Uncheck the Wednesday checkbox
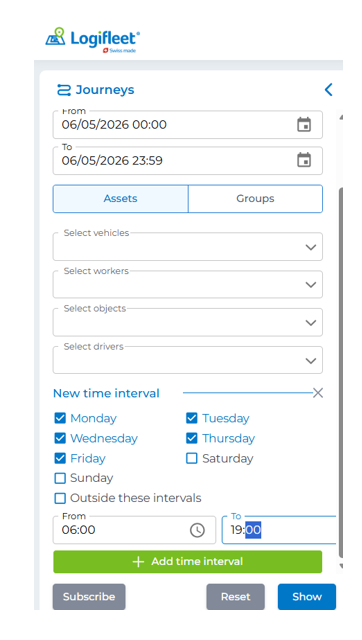Viewport: 362px width, 640px height. tap(60, 438)
